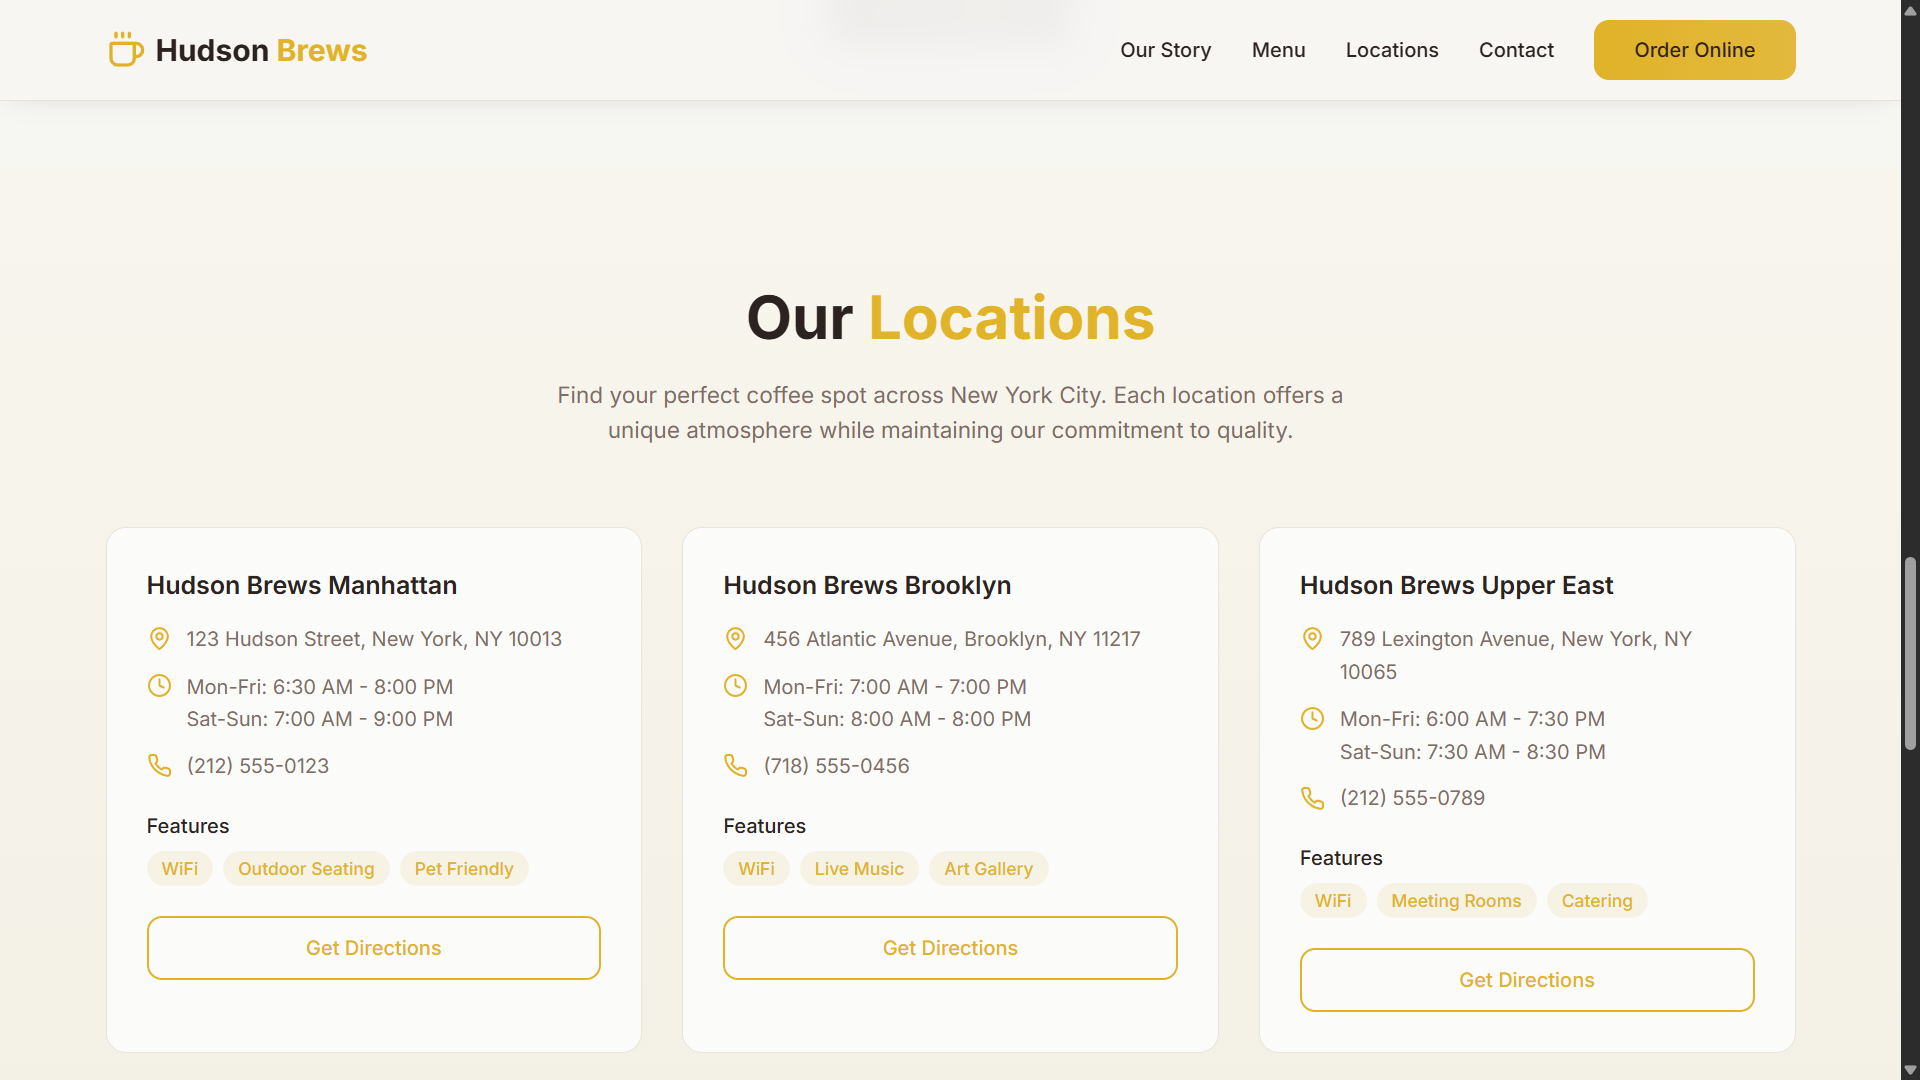Go to the Menu page link
This screenshot has width=1920, height=1080.
(1278, 50)
